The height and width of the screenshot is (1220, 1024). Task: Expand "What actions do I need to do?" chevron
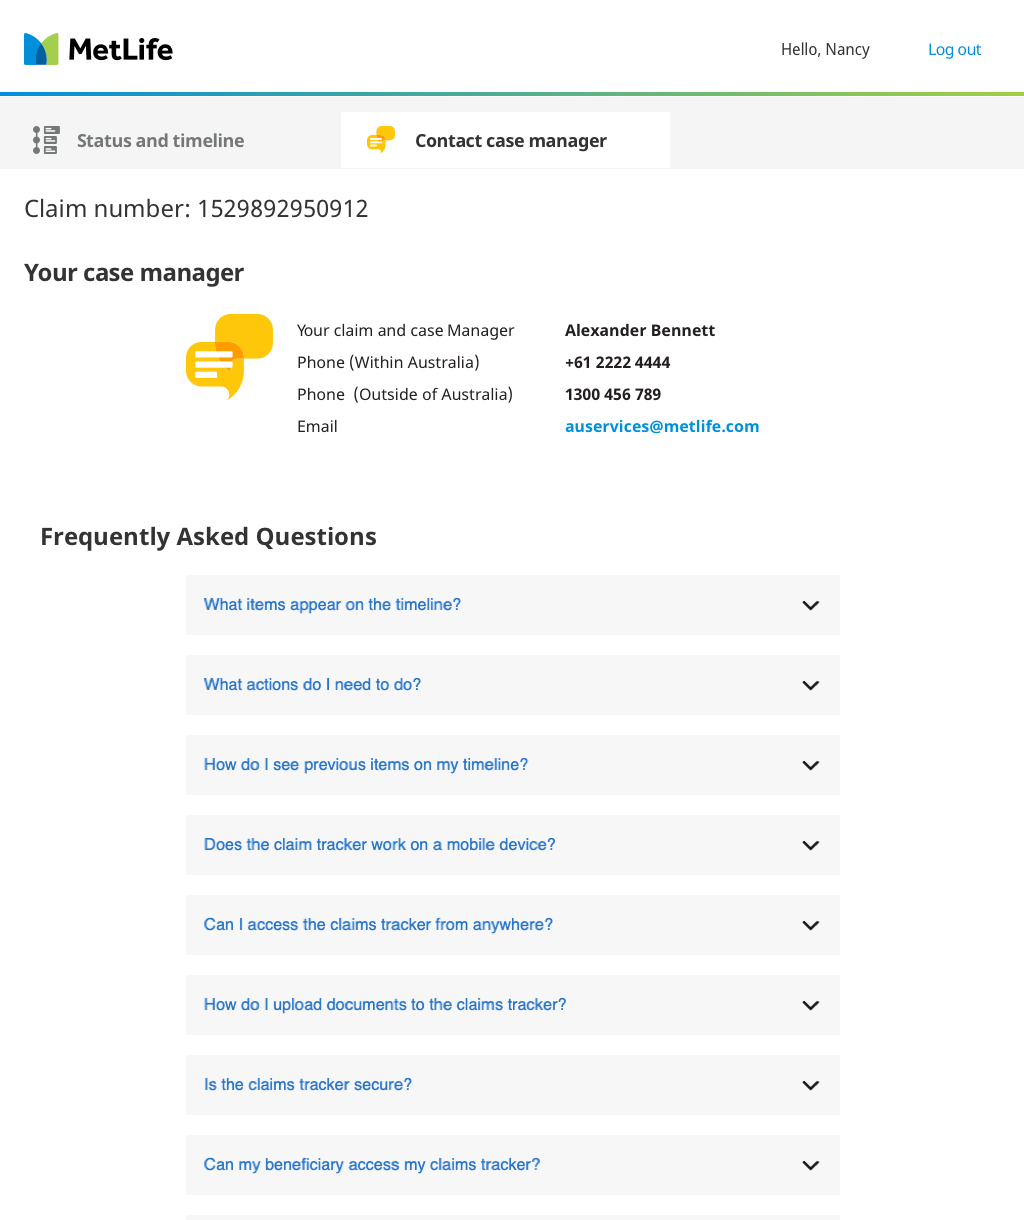(811, 685)
